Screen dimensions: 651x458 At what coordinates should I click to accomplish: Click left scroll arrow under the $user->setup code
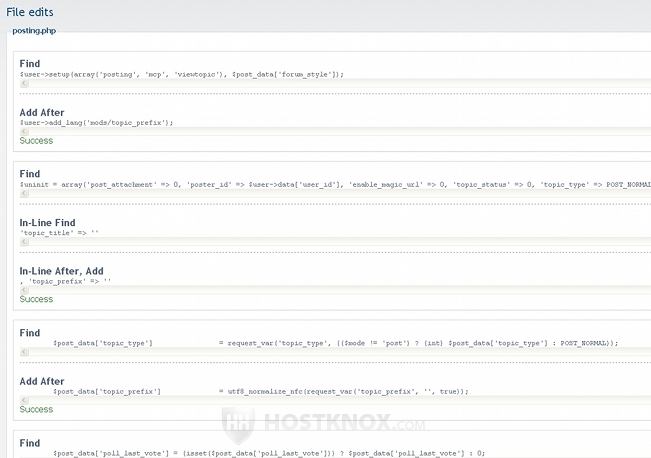[x=24, y=84]
